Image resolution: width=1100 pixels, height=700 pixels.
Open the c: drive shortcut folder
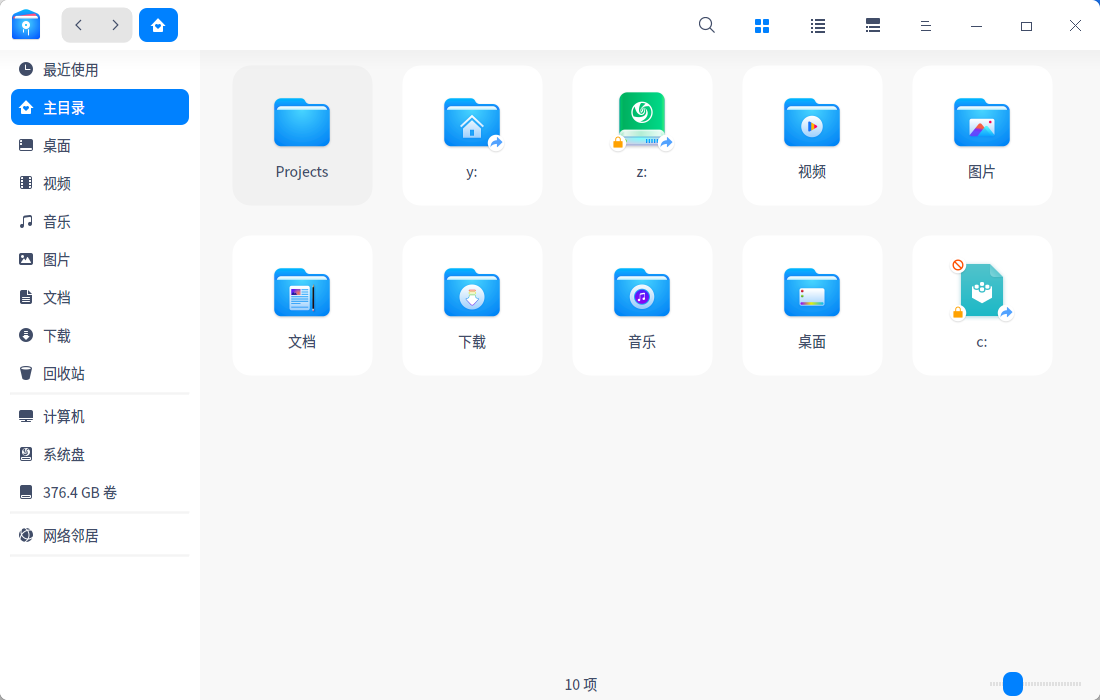point(982,305)
